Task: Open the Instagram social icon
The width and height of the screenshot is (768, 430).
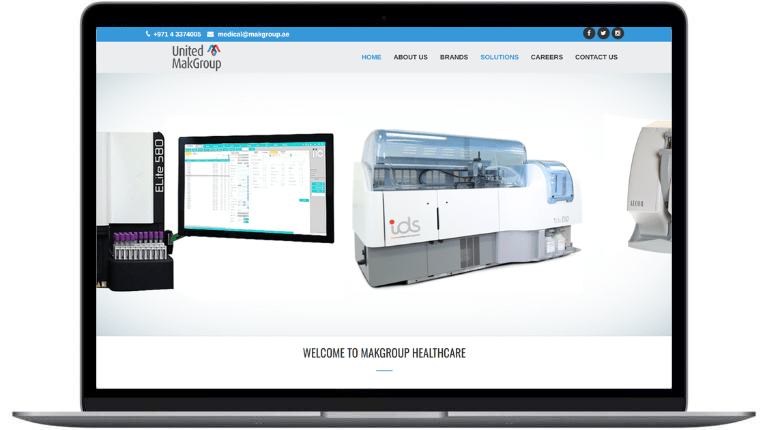Action: click(617, 33)
